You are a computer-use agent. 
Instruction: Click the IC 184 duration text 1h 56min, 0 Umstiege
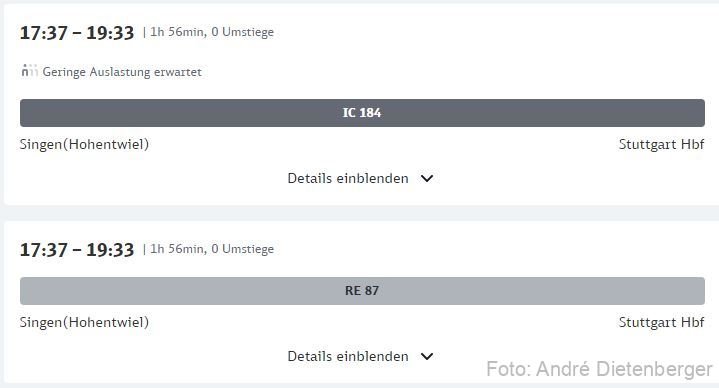pyautogui.click(x=212, y=32)
